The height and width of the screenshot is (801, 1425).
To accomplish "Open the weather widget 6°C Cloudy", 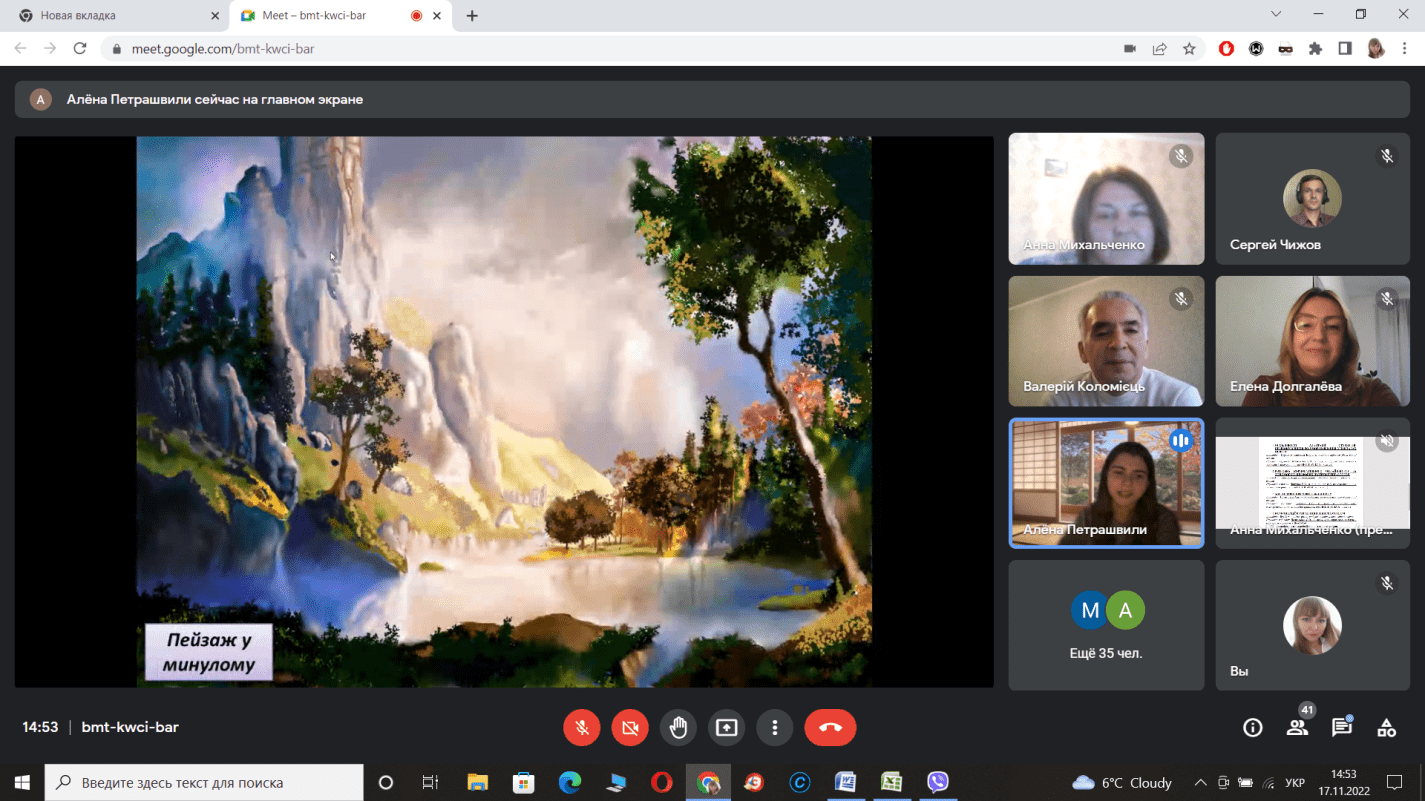I will tap(1121, 782).
